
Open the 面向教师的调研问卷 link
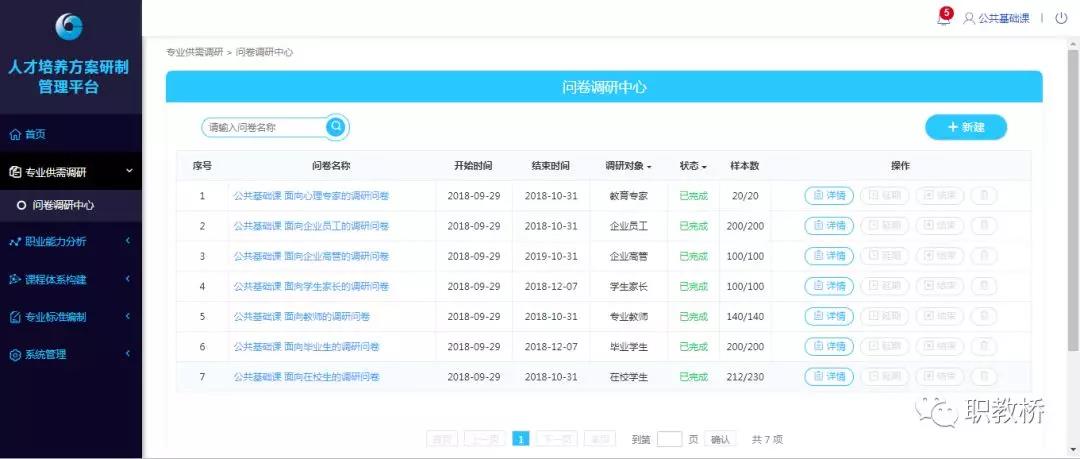pyautogui.click(x=301, y=317)
